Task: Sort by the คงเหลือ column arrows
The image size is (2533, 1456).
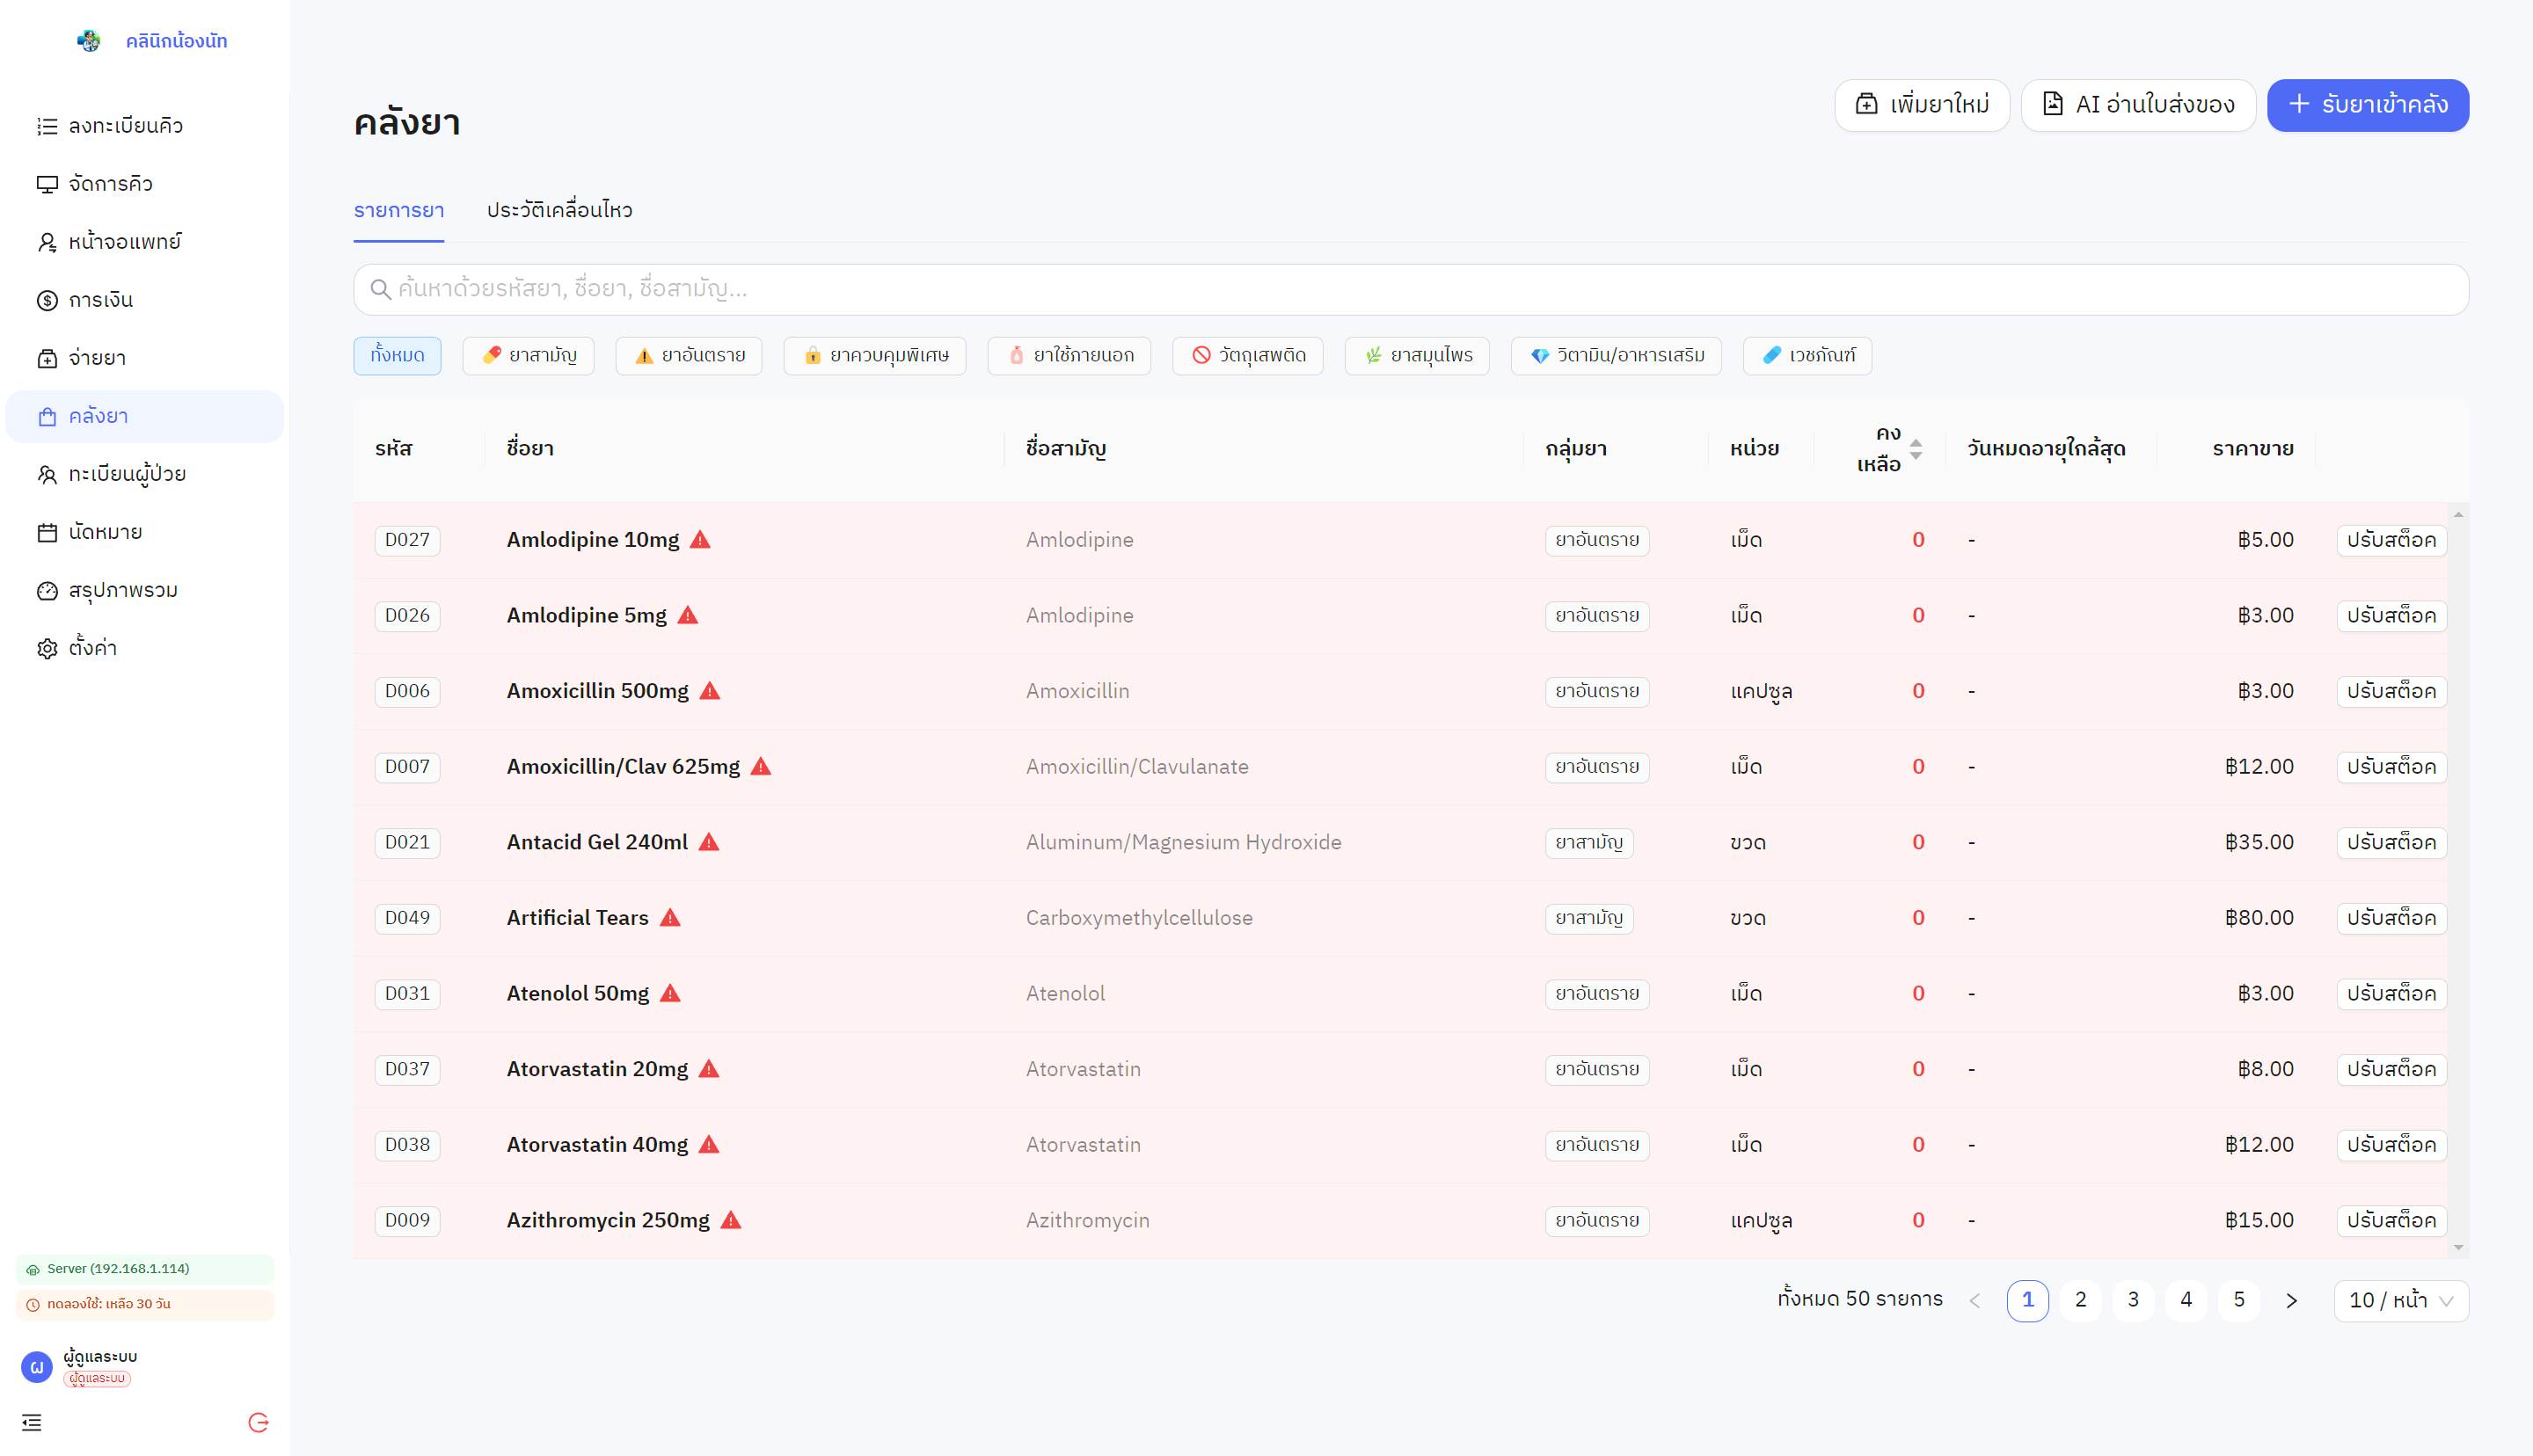Action: click(1915, 449)
